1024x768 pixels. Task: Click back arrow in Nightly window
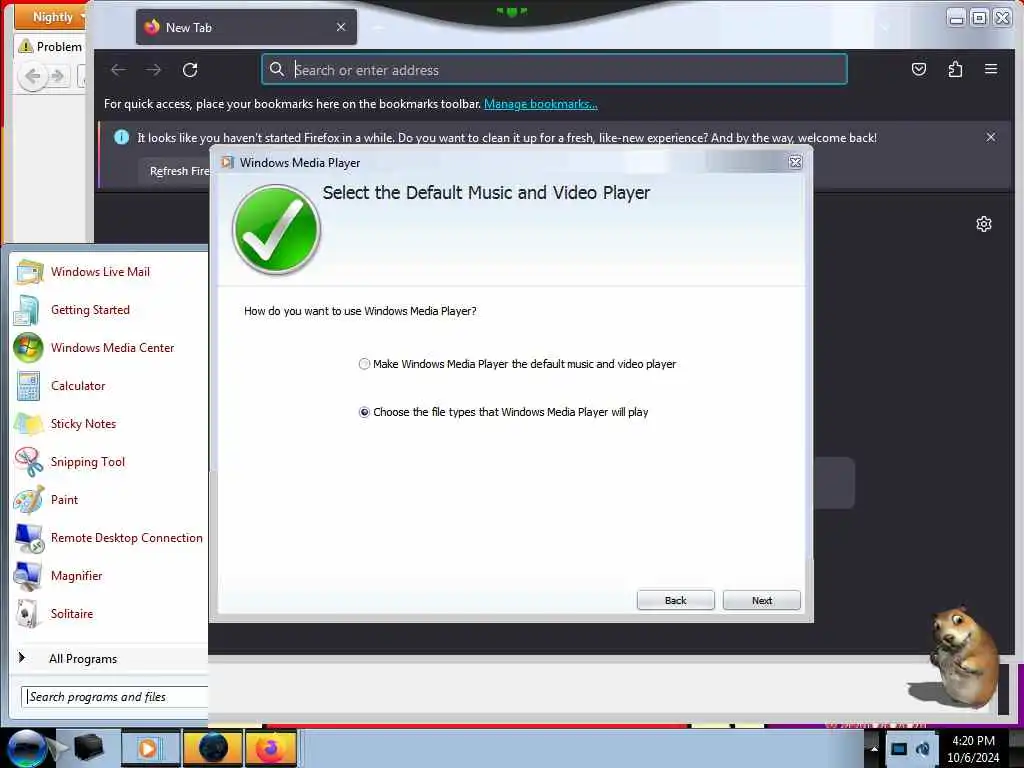33,76
